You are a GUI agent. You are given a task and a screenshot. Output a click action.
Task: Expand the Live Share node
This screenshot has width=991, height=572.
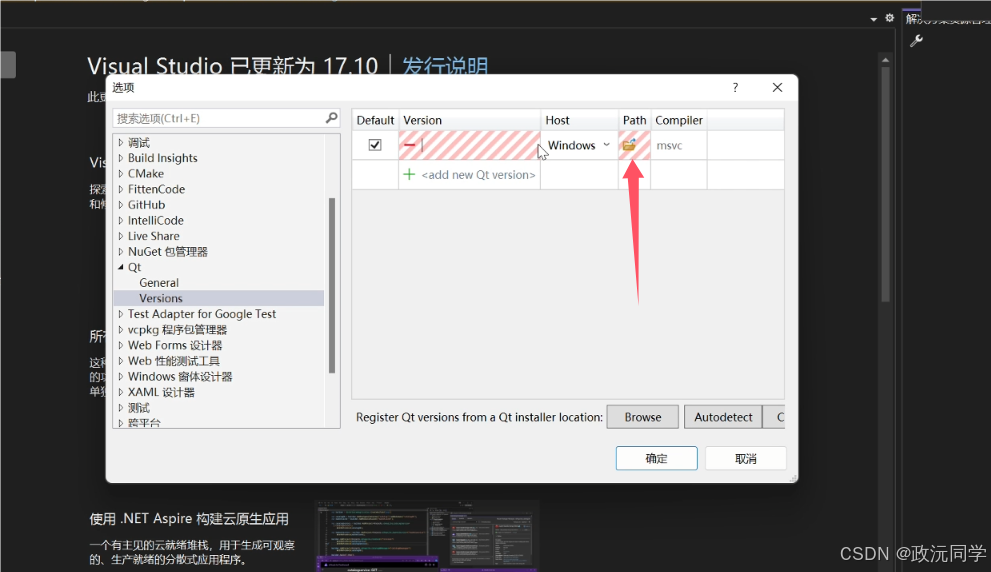(x=121, y=236)
